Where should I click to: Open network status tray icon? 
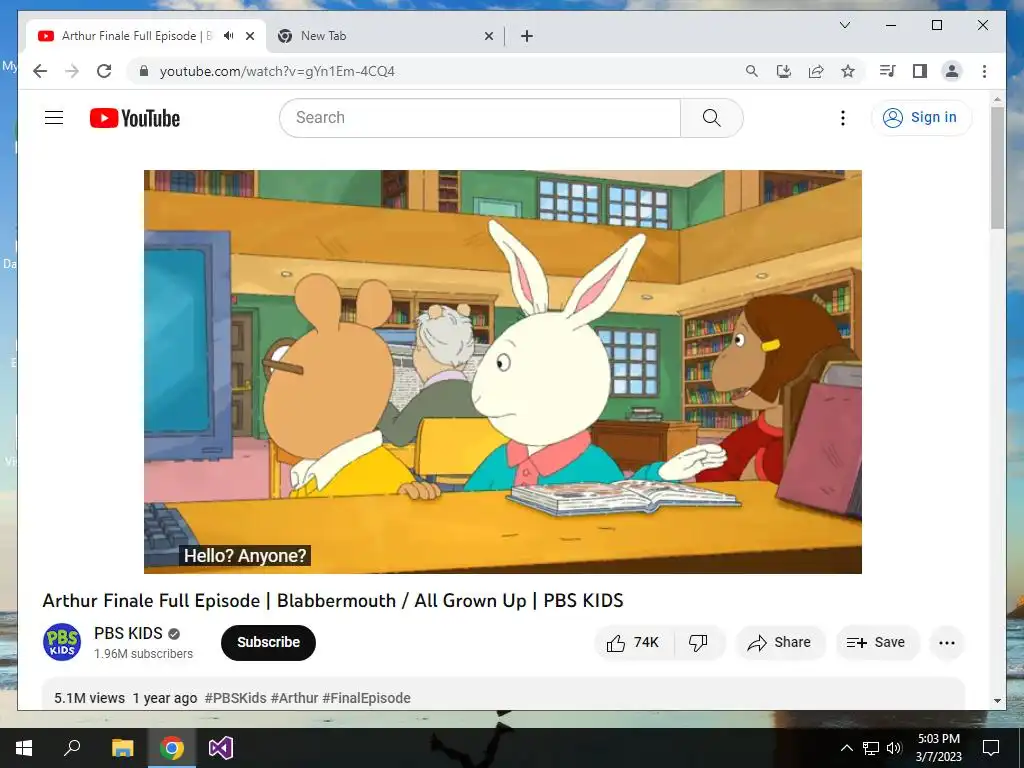[871, 748]
